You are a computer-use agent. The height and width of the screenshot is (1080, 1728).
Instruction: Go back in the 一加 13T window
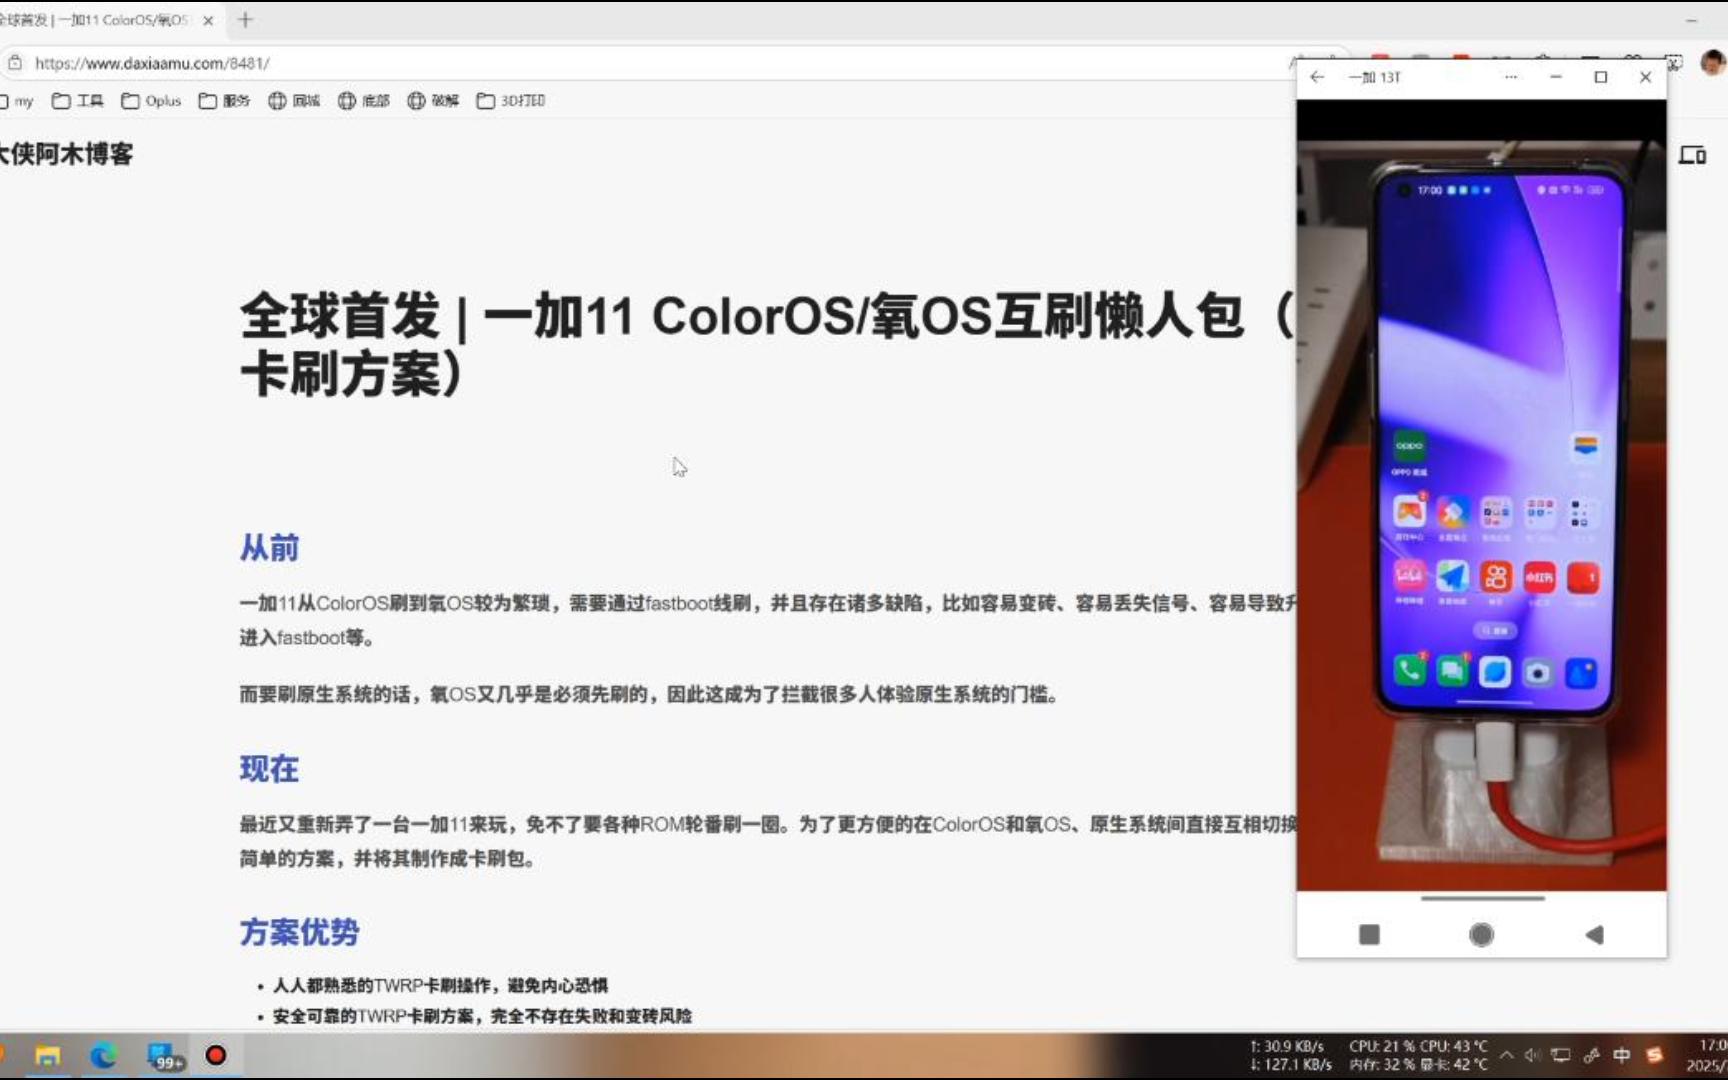[1317, 77]
